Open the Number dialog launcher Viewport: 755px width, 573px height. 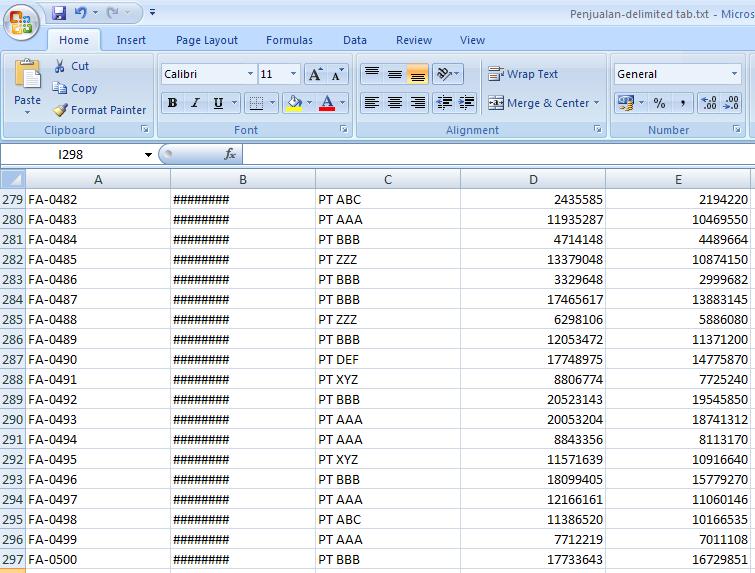click(x=737, y=129)
